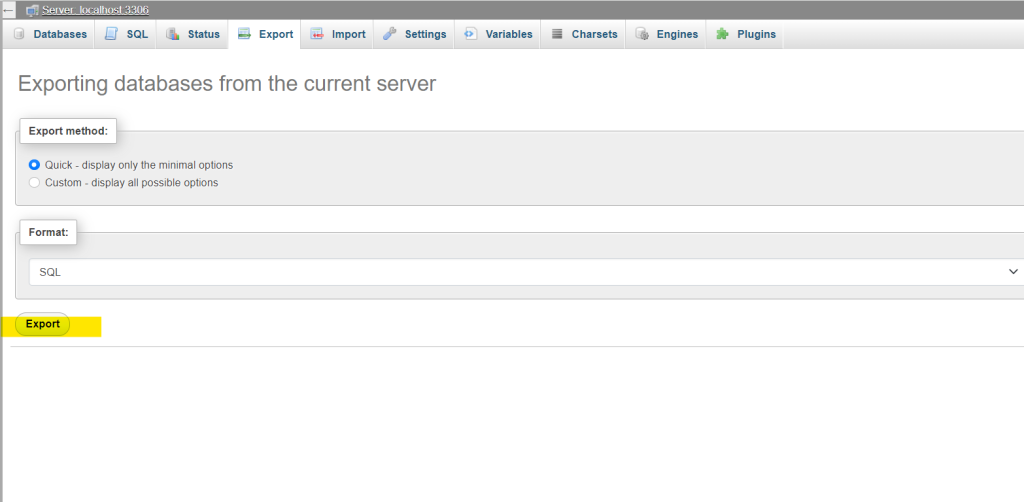Click the Export button

42,324
